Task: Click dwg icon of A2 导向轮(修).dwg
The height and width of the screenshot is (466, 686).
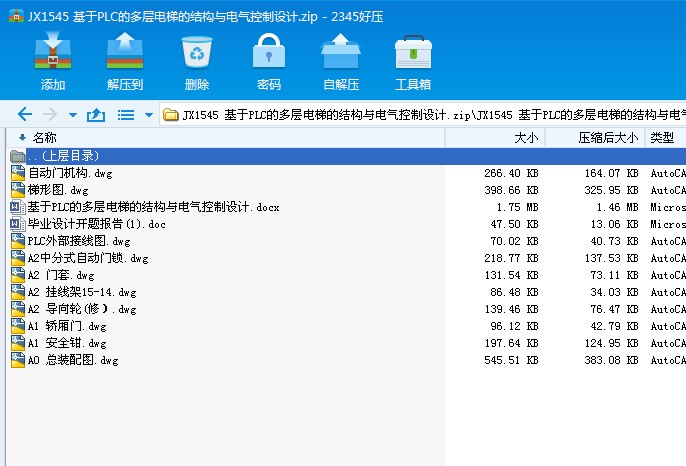Action: [18, 309]
